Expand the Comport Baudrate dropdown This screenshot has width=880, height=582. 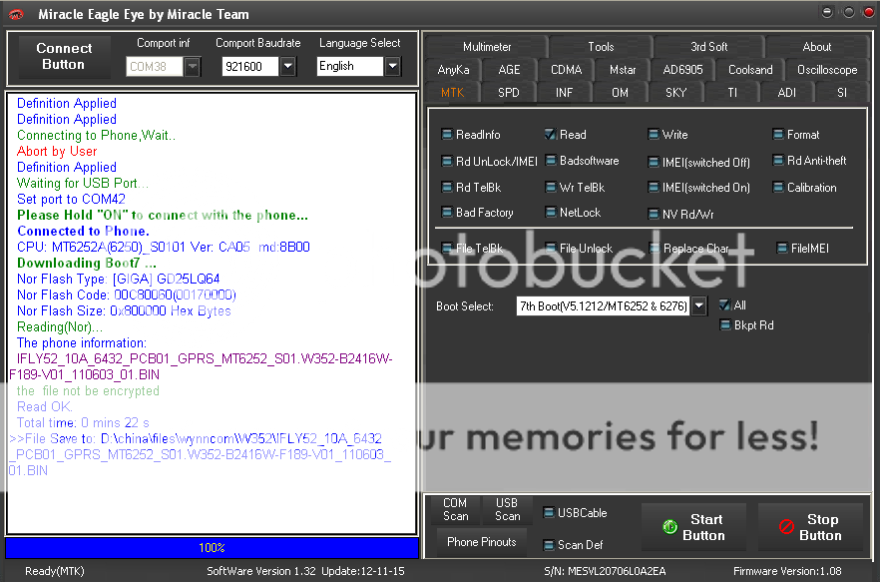click(288, 66)
